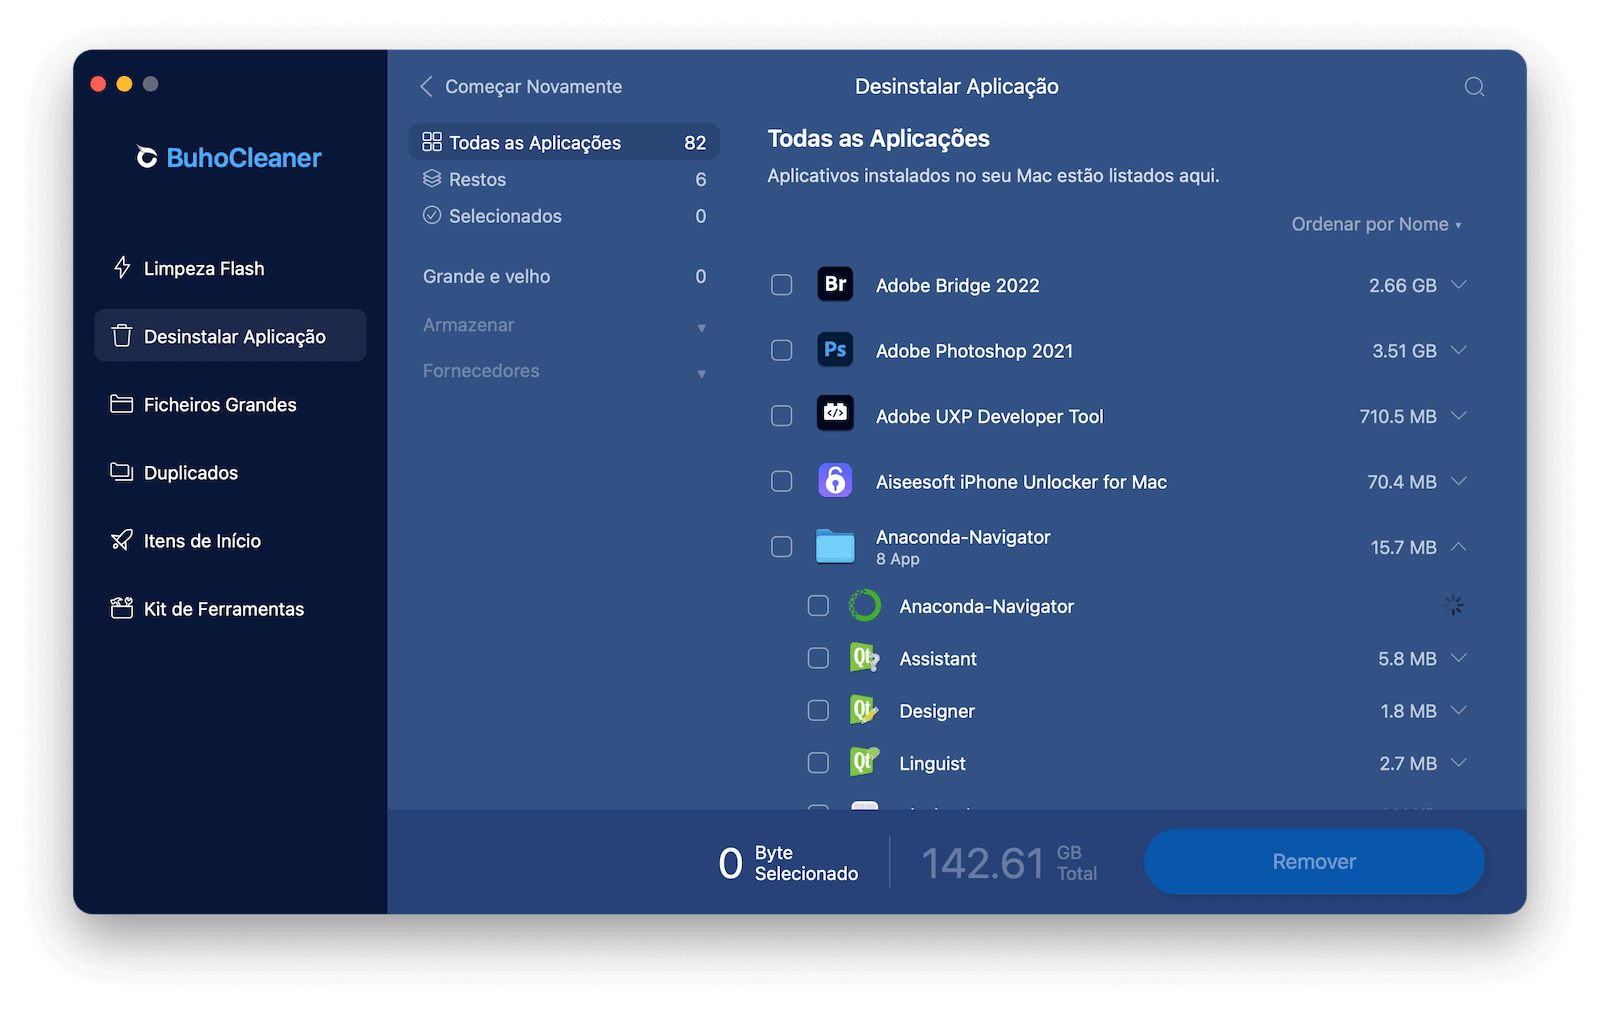The image size is (1600, 1011).
Task: Click the Selecionados checkmark circle icon
Action: (x=432, y=215)
